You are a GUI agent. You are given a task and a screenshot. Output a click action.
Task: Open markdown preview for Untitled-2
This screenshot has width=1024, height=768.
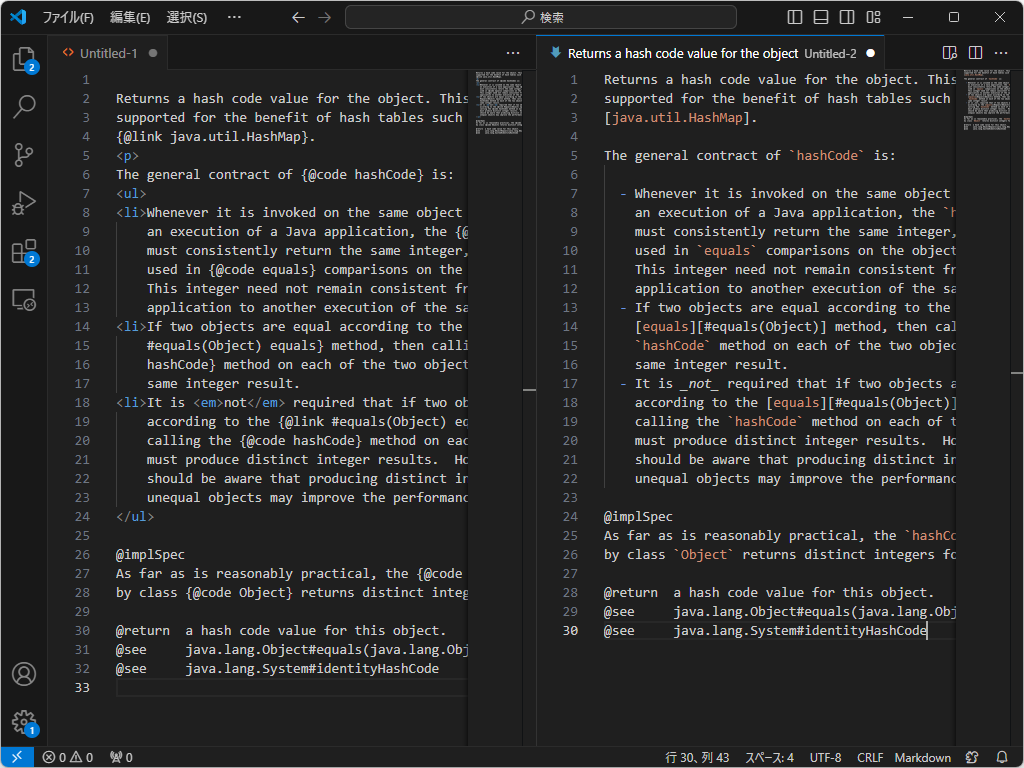pyautogui.click(x=949, y=52)
